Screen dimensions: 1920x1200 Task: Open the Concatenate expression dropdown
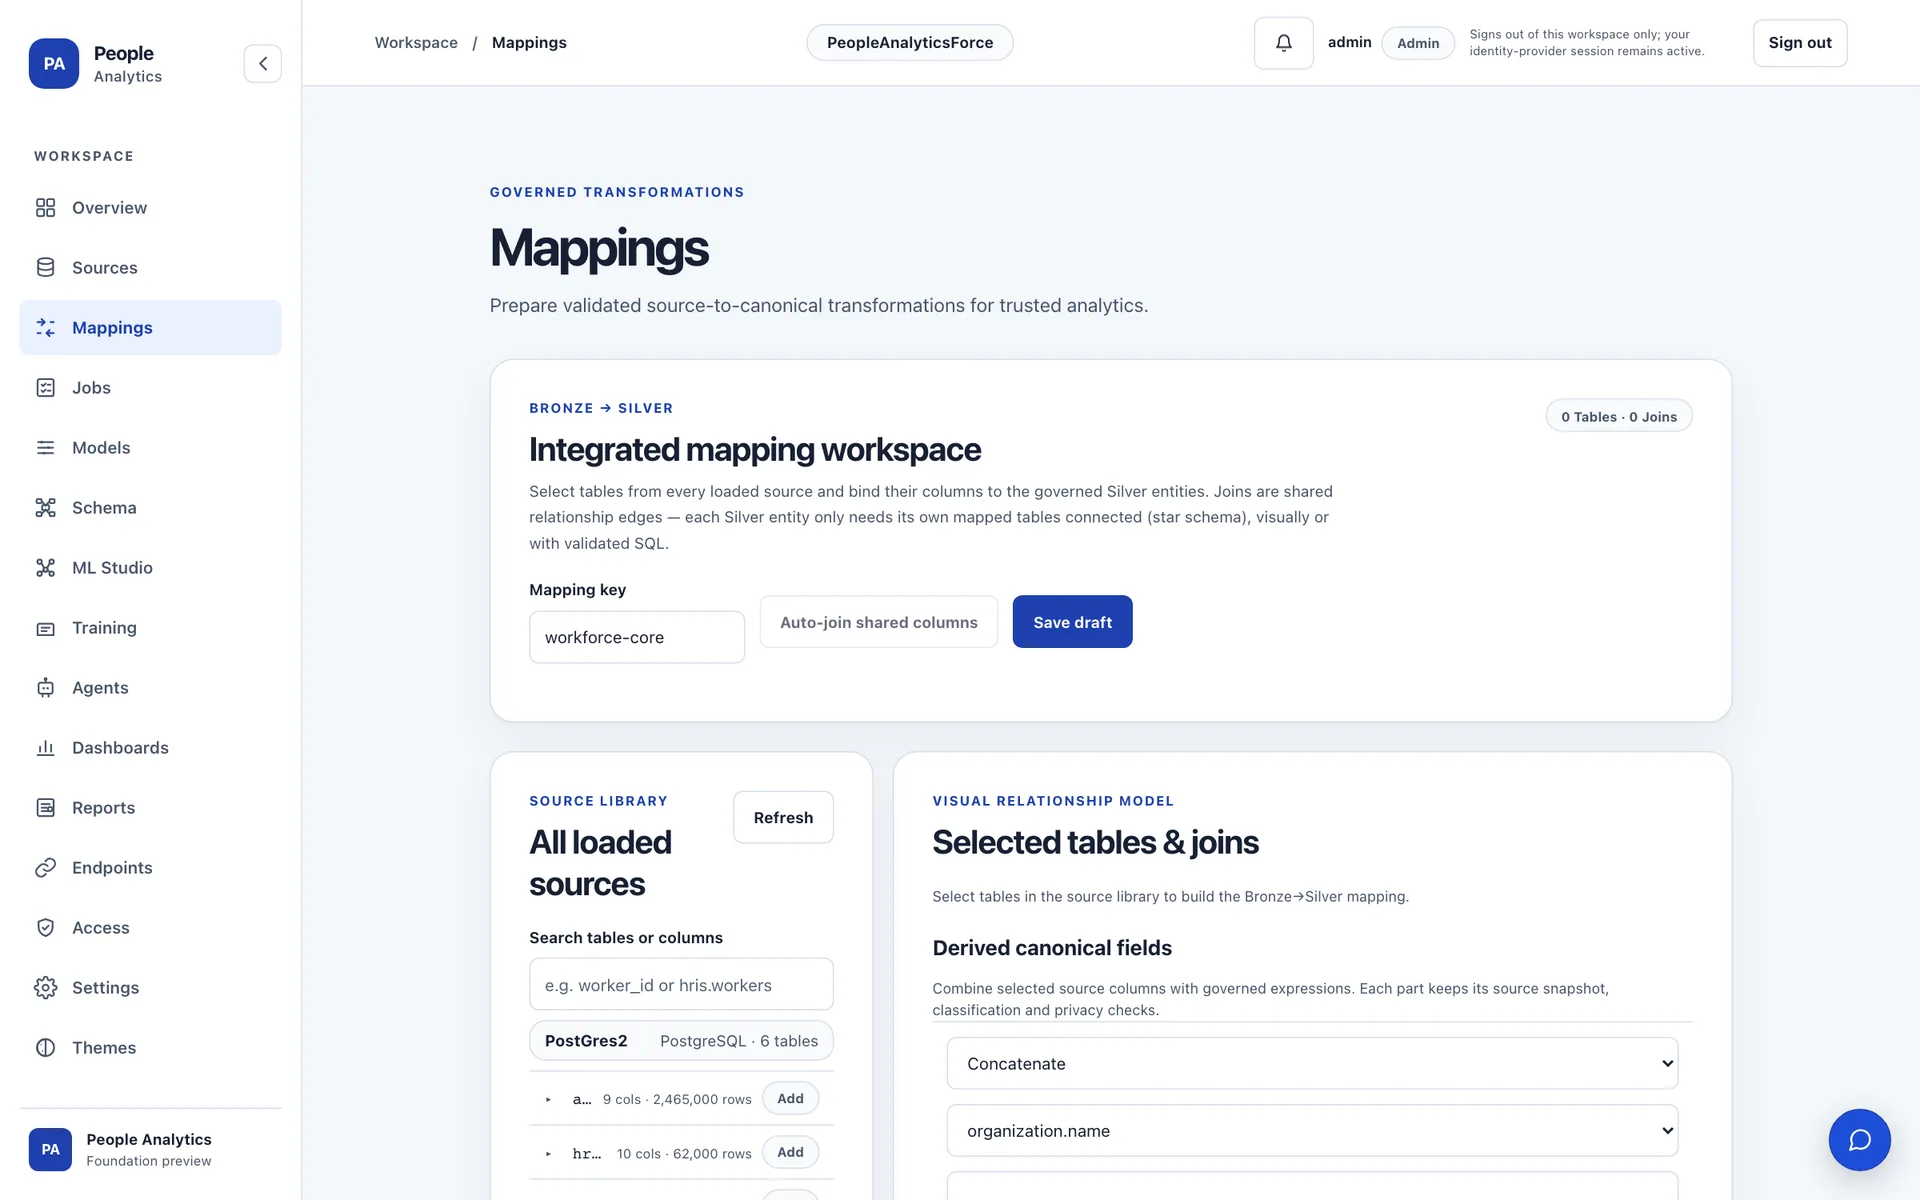(1312, 1064)
